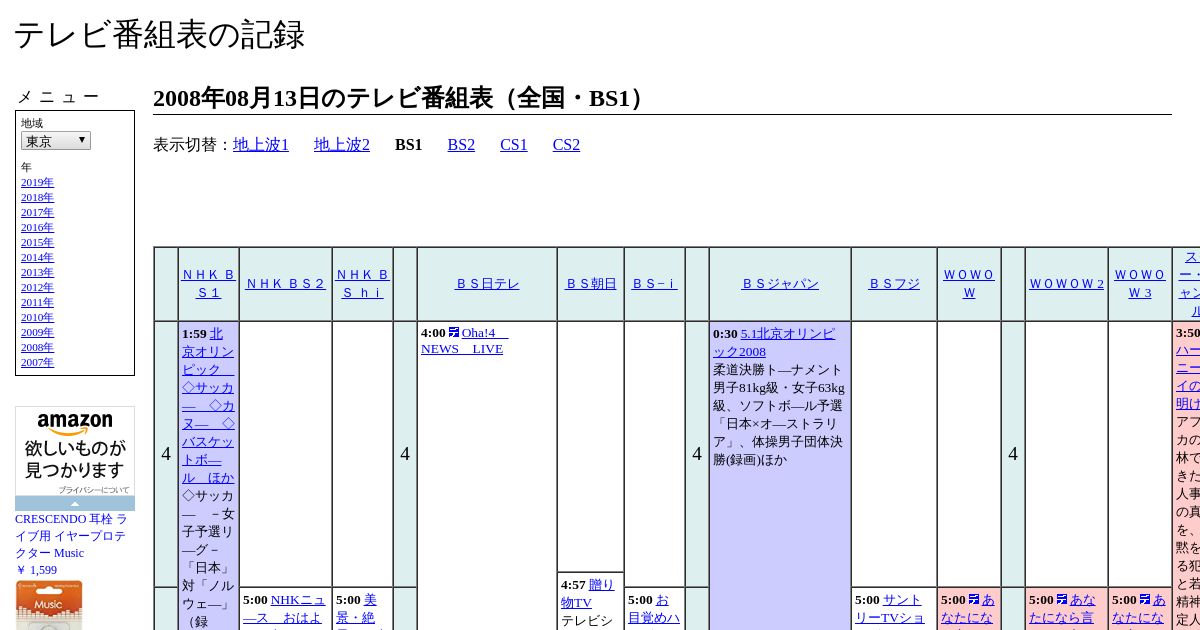This screenshot has height=630, width=1200.
Task: Select 2014年 in the year list
Action: 37,258
